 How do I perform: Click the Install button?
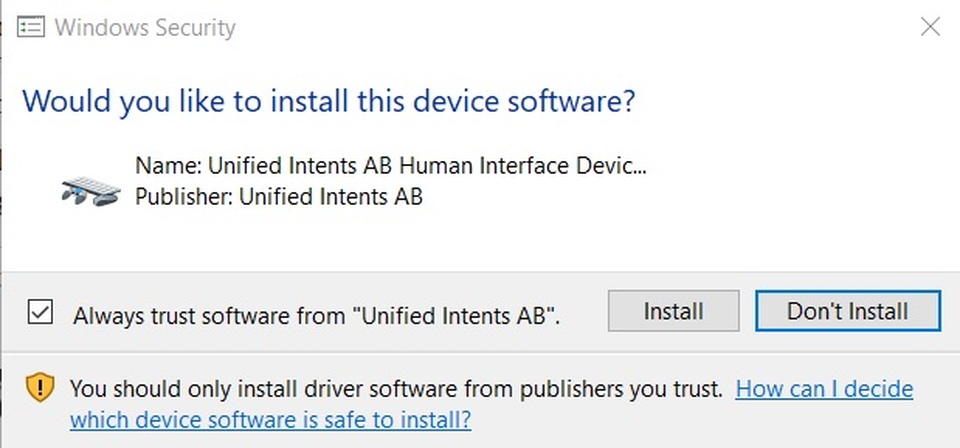[x=673, y=311]
